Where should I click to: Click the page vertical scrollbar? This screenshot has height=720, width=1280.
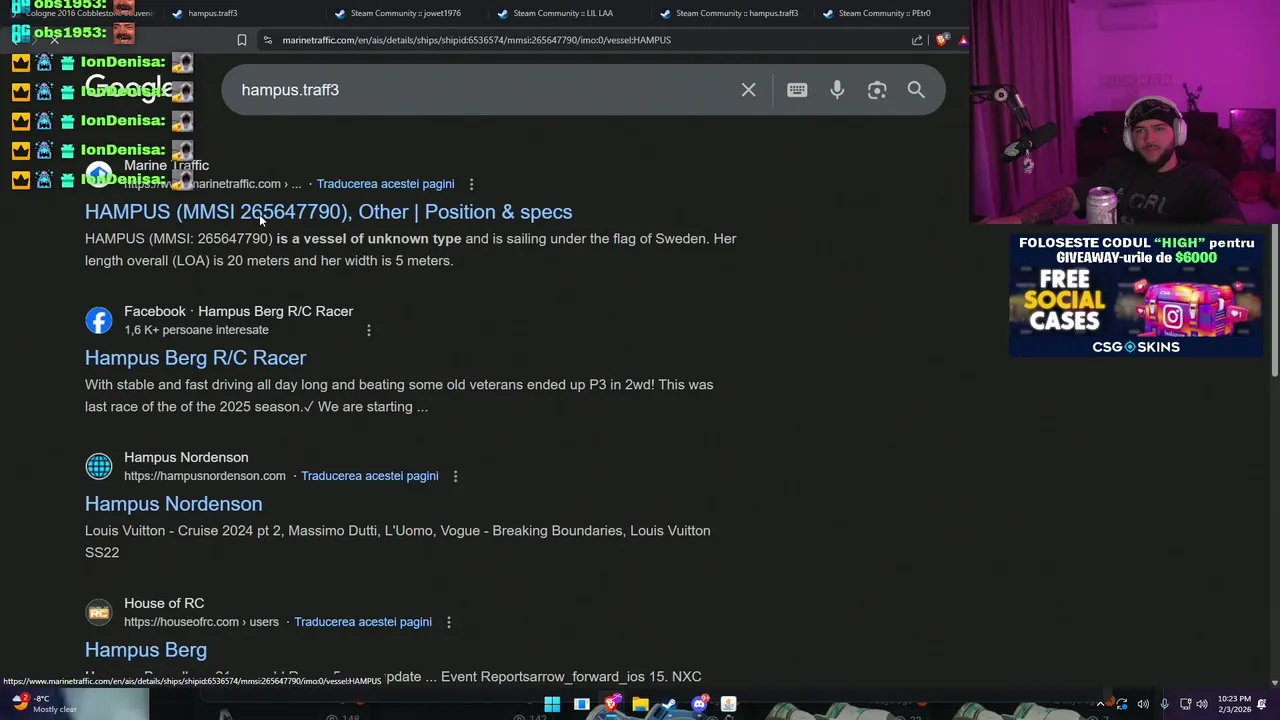1274,300
